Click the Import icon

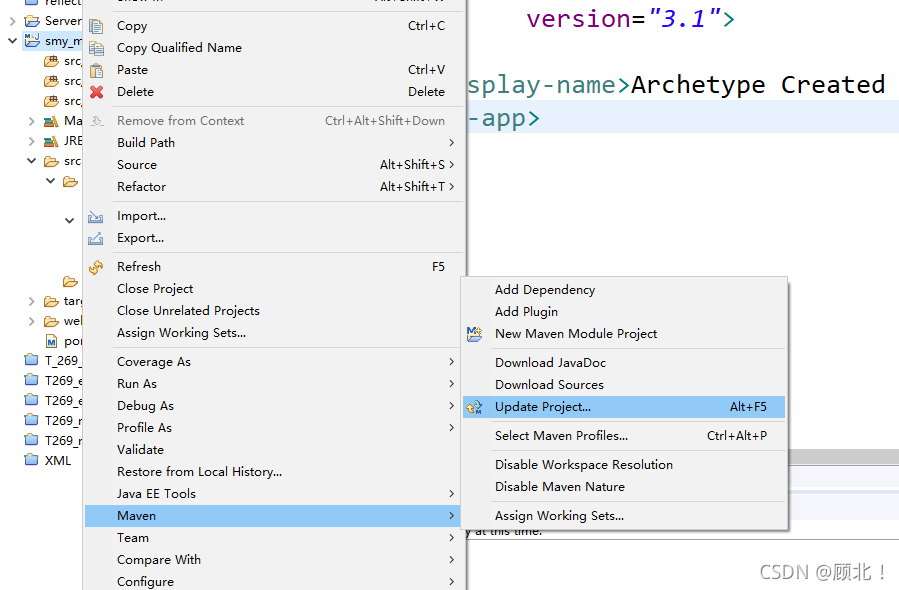point(95,216)
